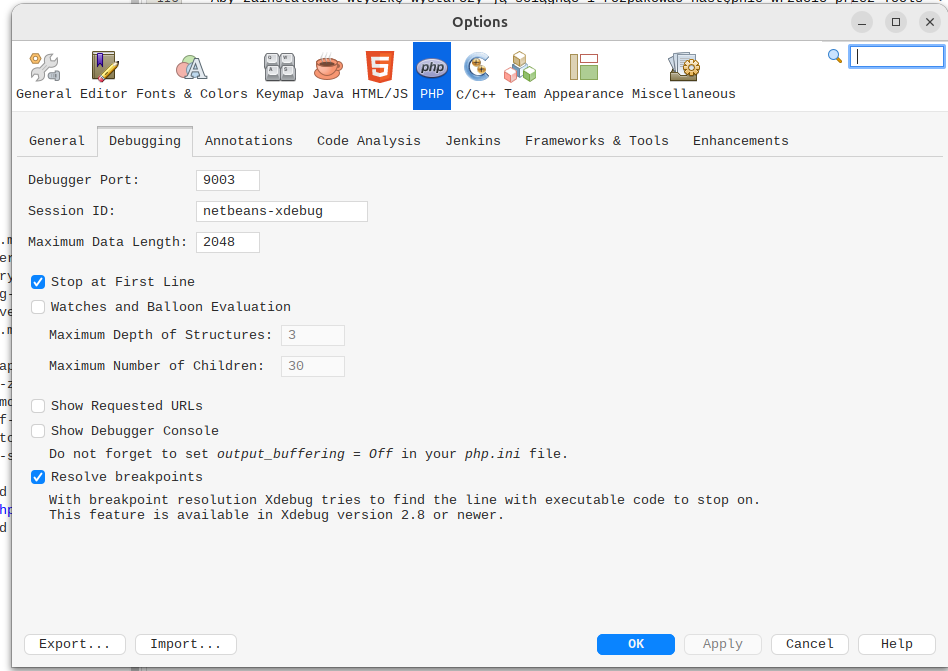Select the Java options category
The height and width of the screenshot is (671, 948).
pos(328,76)
